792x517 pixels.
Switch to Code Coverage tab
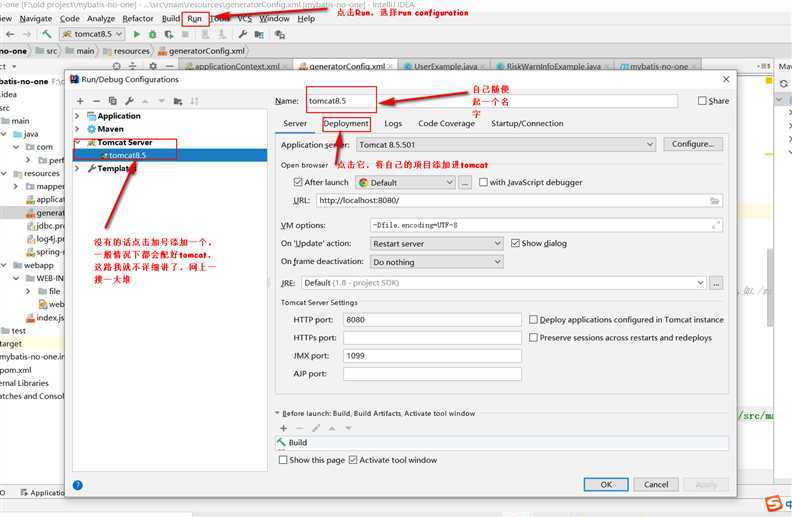coord(447,123)
